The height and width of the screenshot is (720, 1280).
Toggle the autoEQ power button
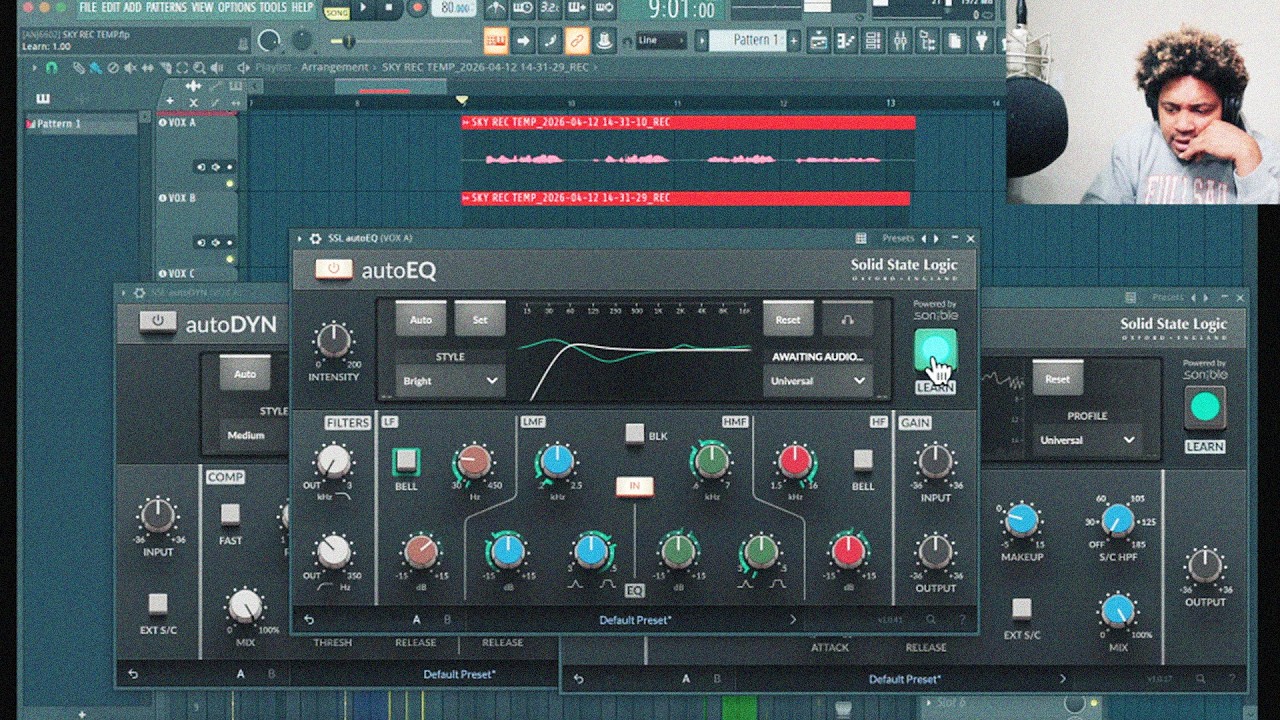click(333, 269)
